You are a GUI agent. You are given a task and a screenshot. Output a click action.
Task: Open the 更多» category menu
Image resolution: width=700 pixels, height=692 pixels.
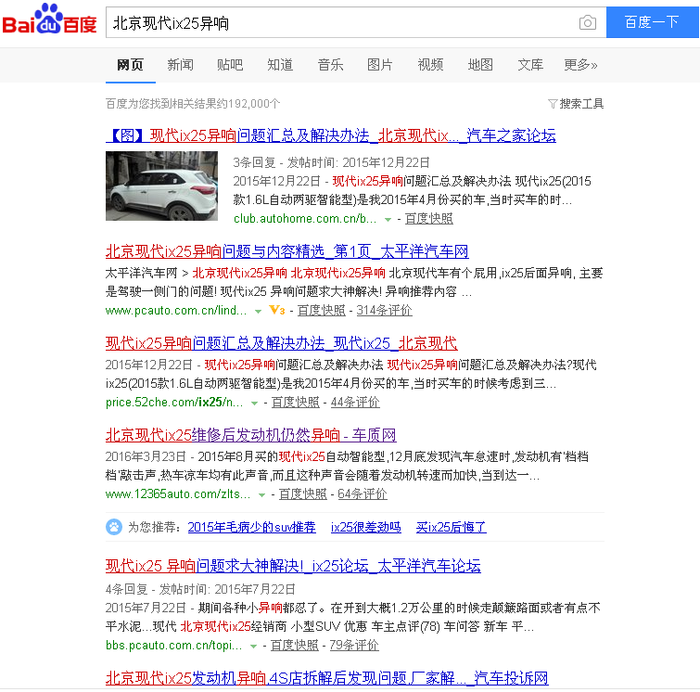point(580,65)
